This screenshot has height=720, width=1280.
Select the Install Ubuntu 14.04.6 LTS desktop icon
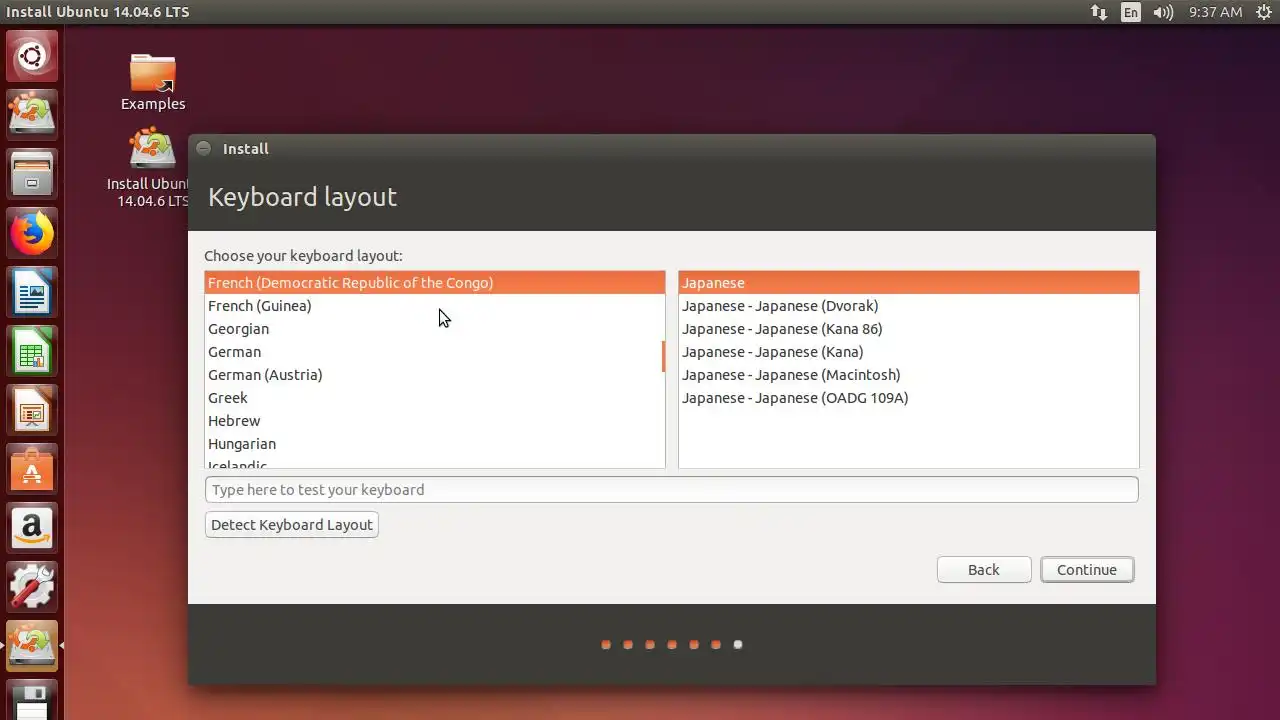151,168
